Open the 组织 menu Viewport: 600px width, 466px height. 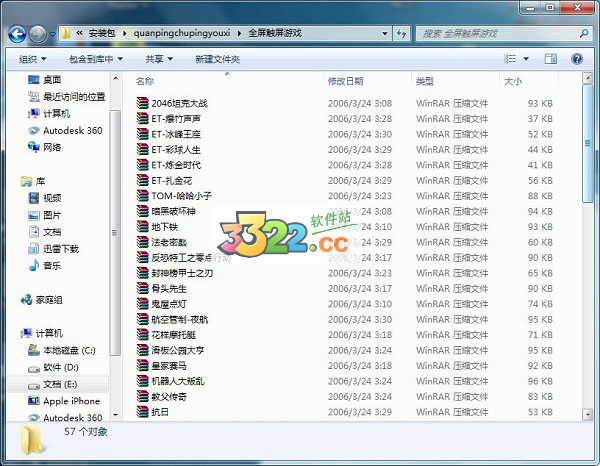(33, 59)
